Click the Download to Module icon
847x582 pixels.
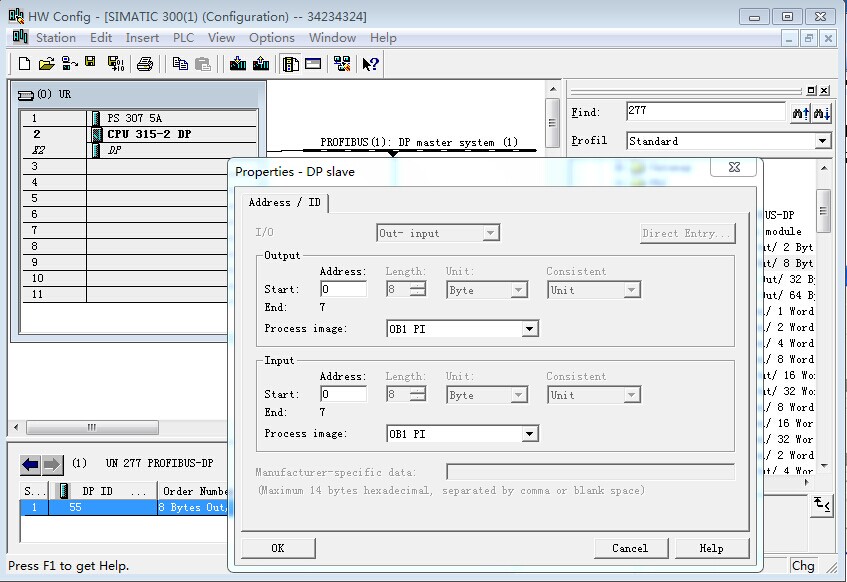[238, 64]
